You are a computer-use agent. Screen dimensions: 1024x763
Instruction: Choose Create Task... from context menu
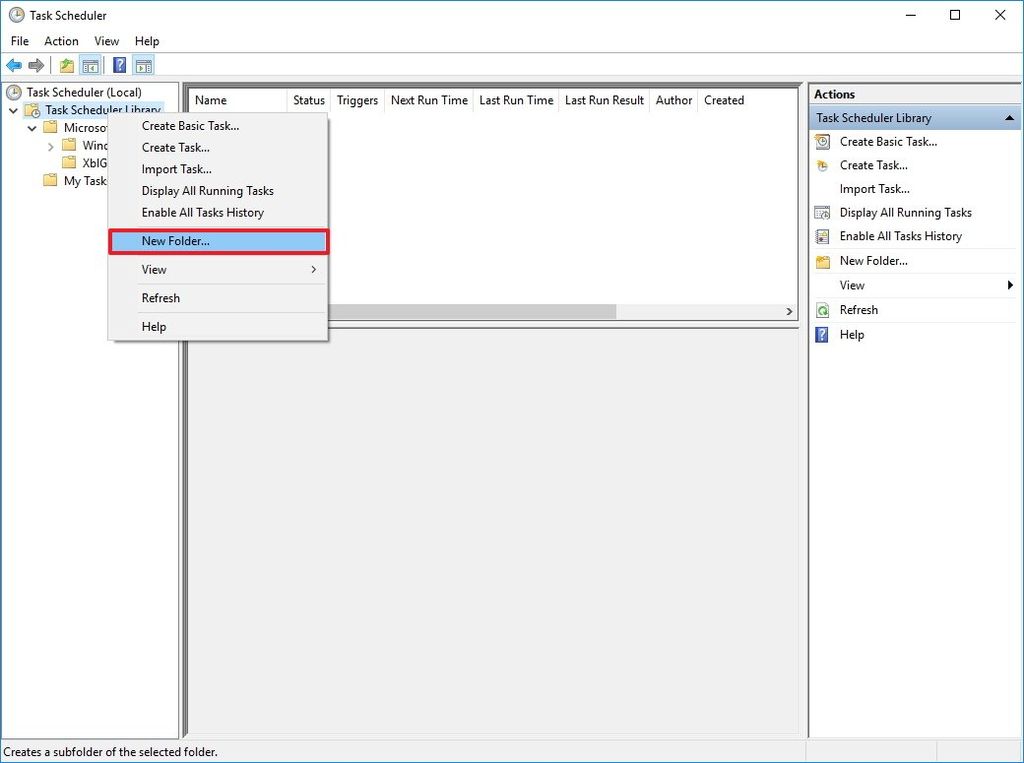219,148
